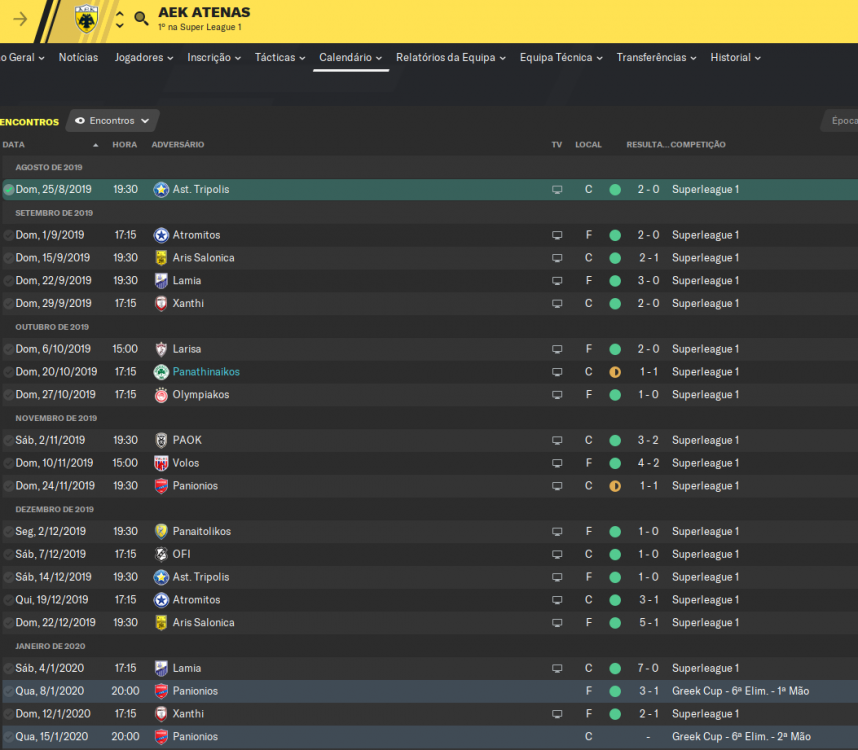This screenshot has width=858, height=750.
Task: Open the Calendário tab
Action: [x=351, y=57]
